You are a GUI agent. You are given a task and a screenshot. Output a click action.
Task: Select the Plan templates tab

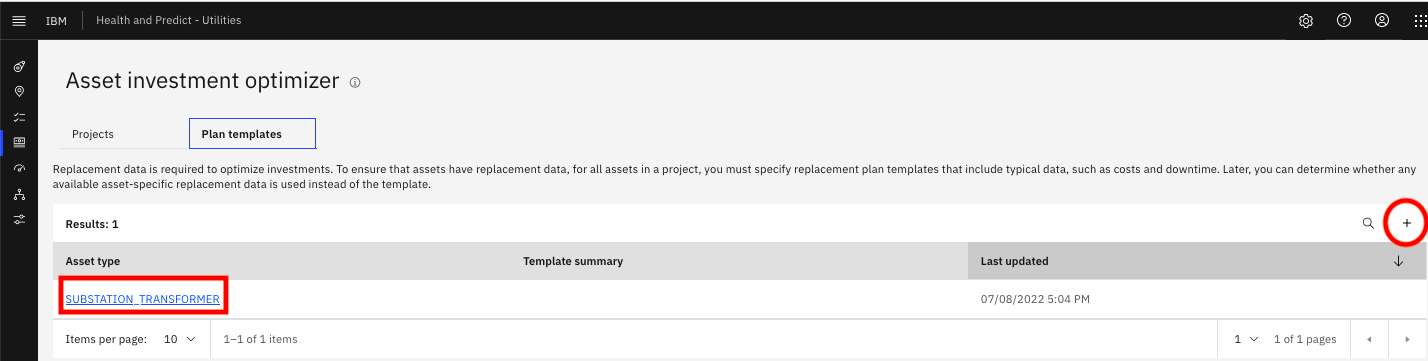pos(252,134)
